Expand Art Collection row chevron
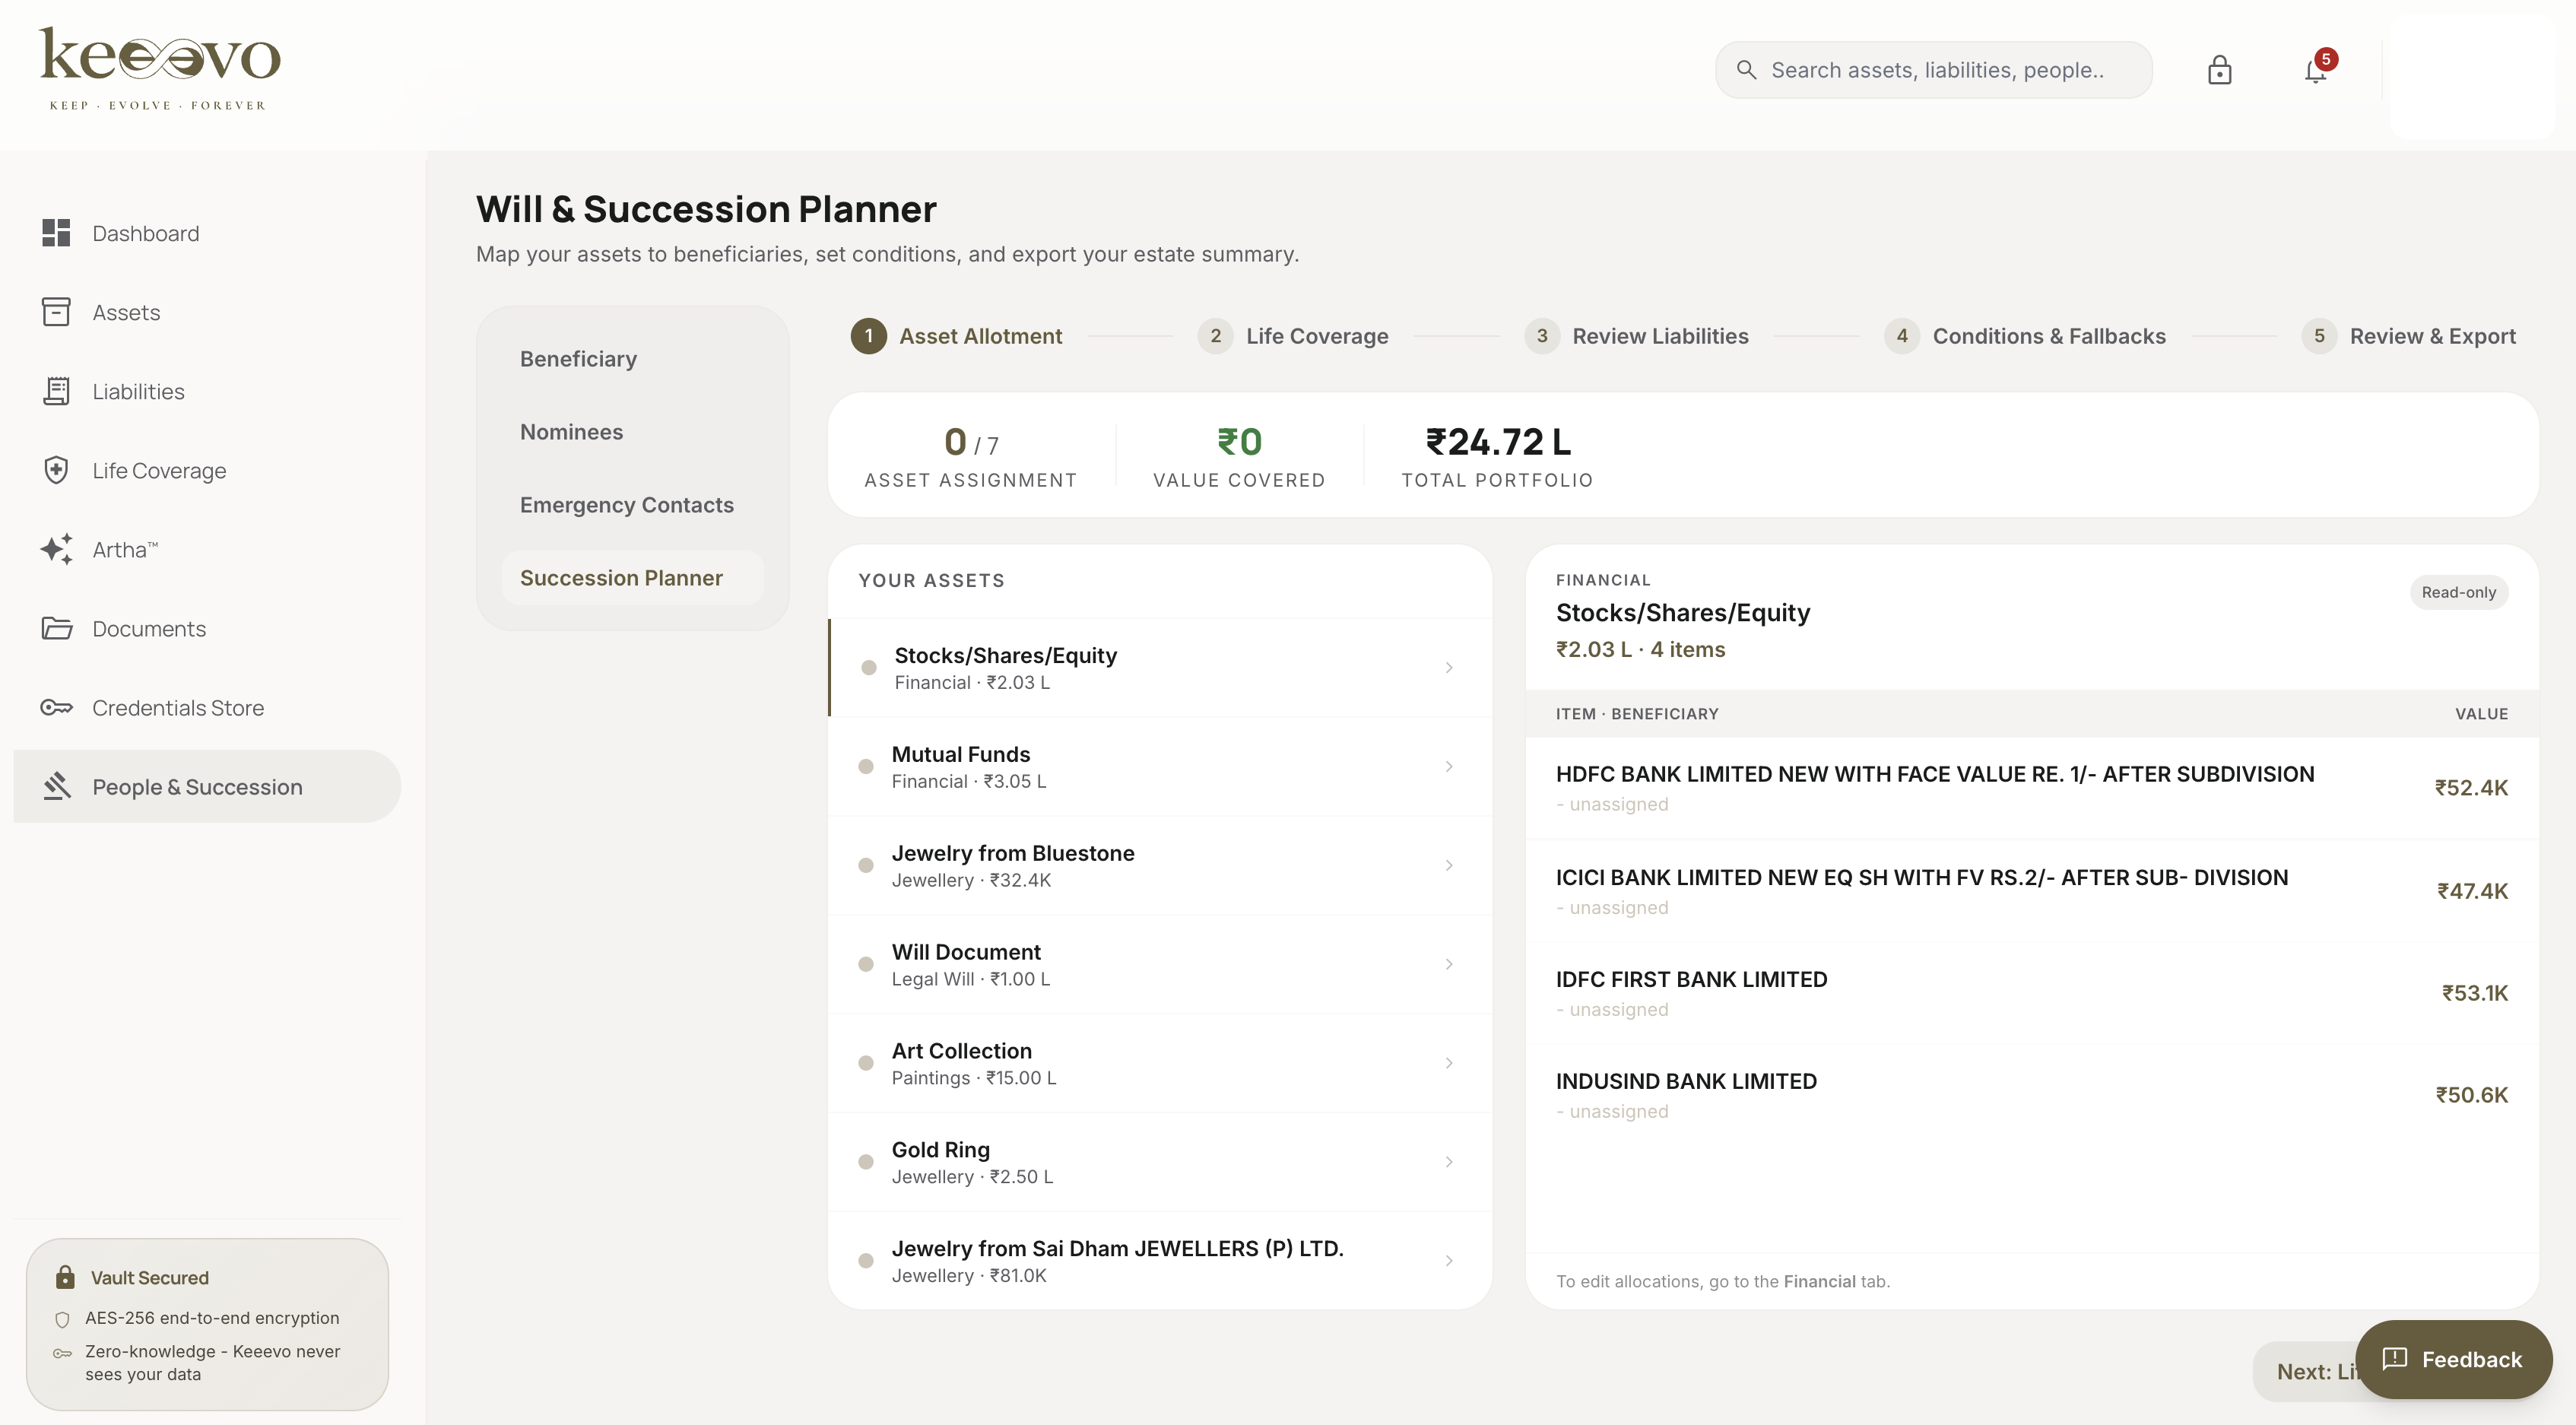2576x1425 pixels. 1449,1063
